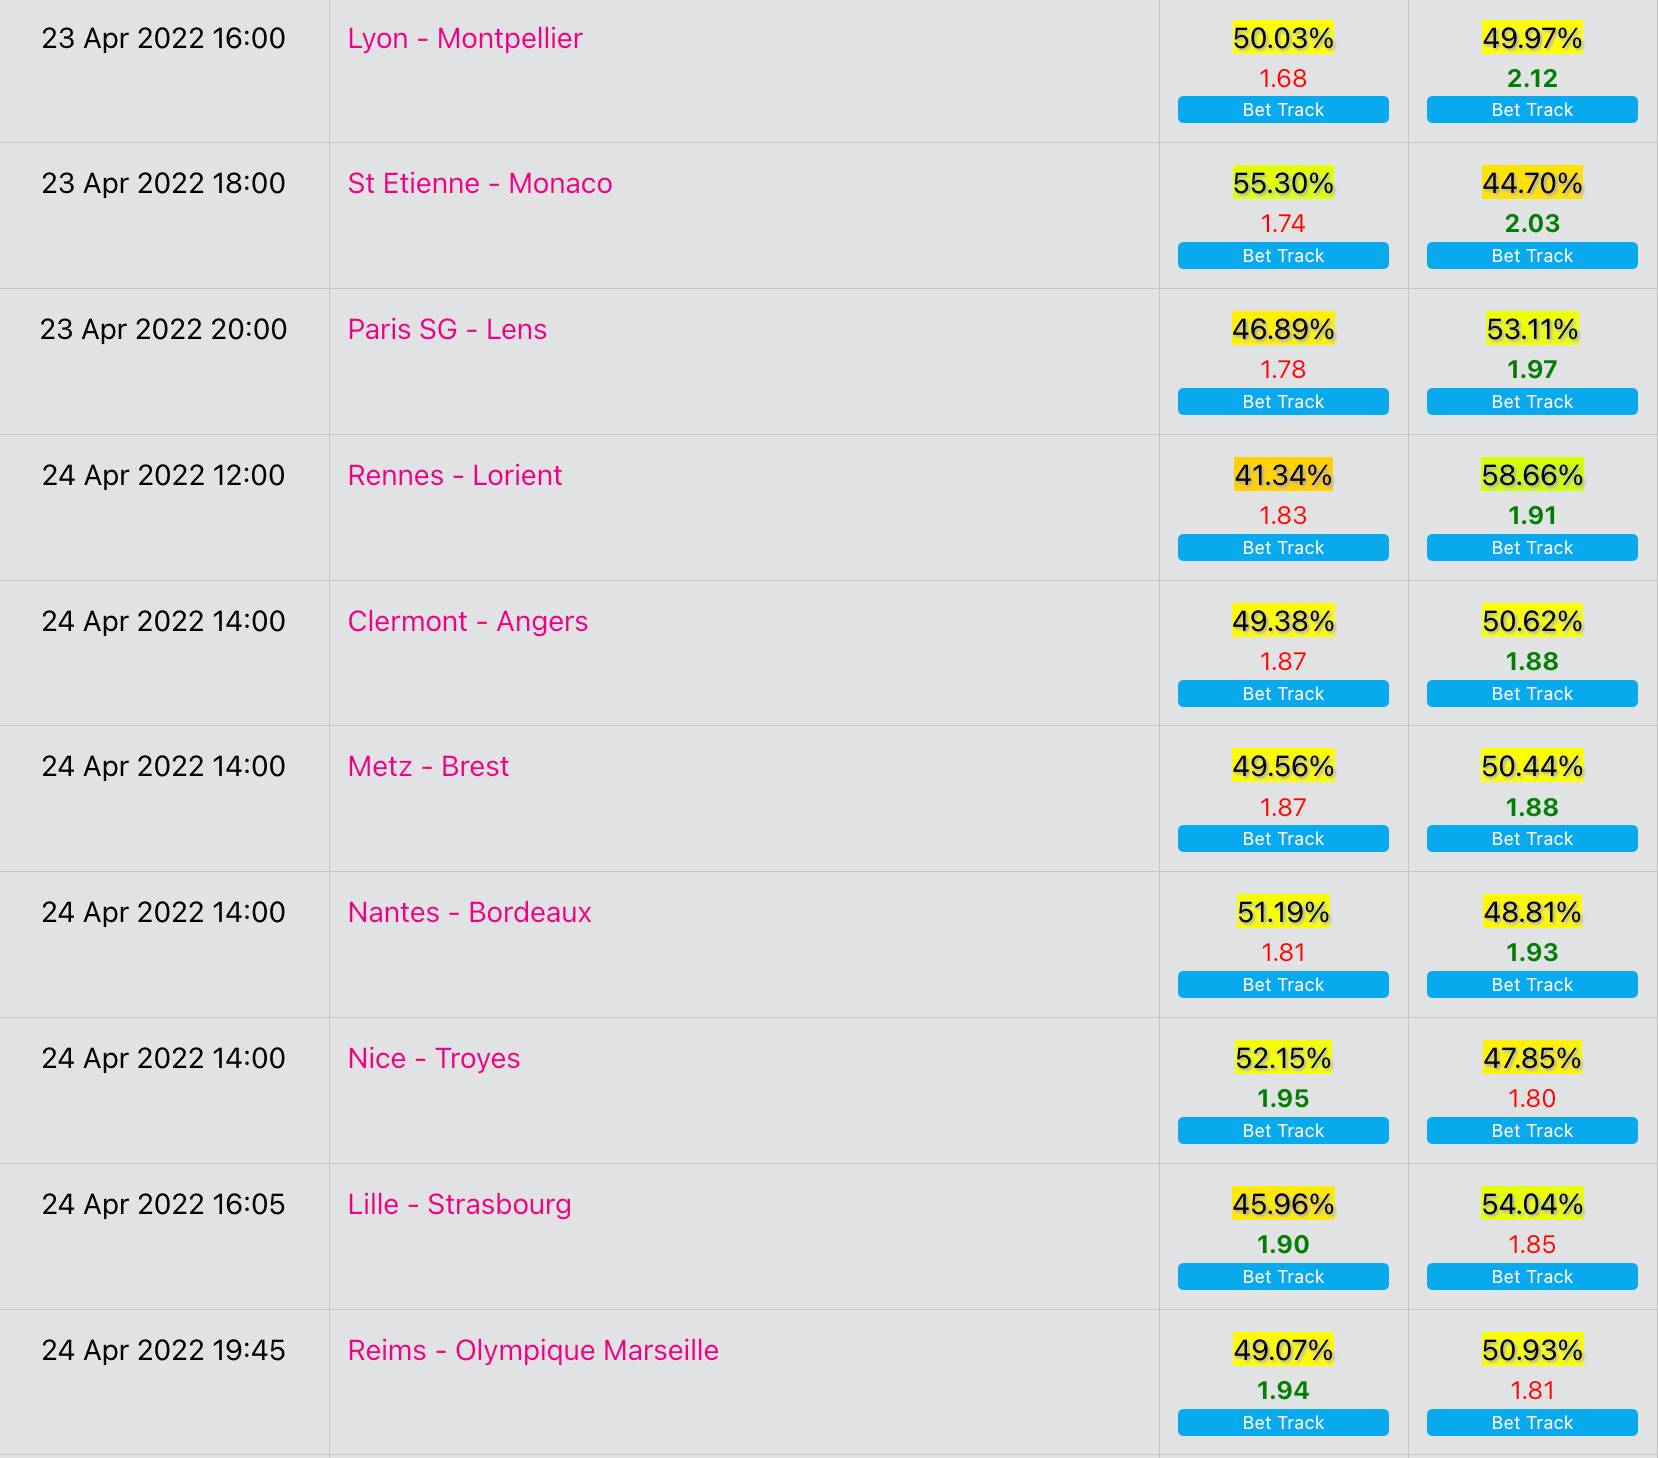Open the Metz - Brest match link

(428, 767)
